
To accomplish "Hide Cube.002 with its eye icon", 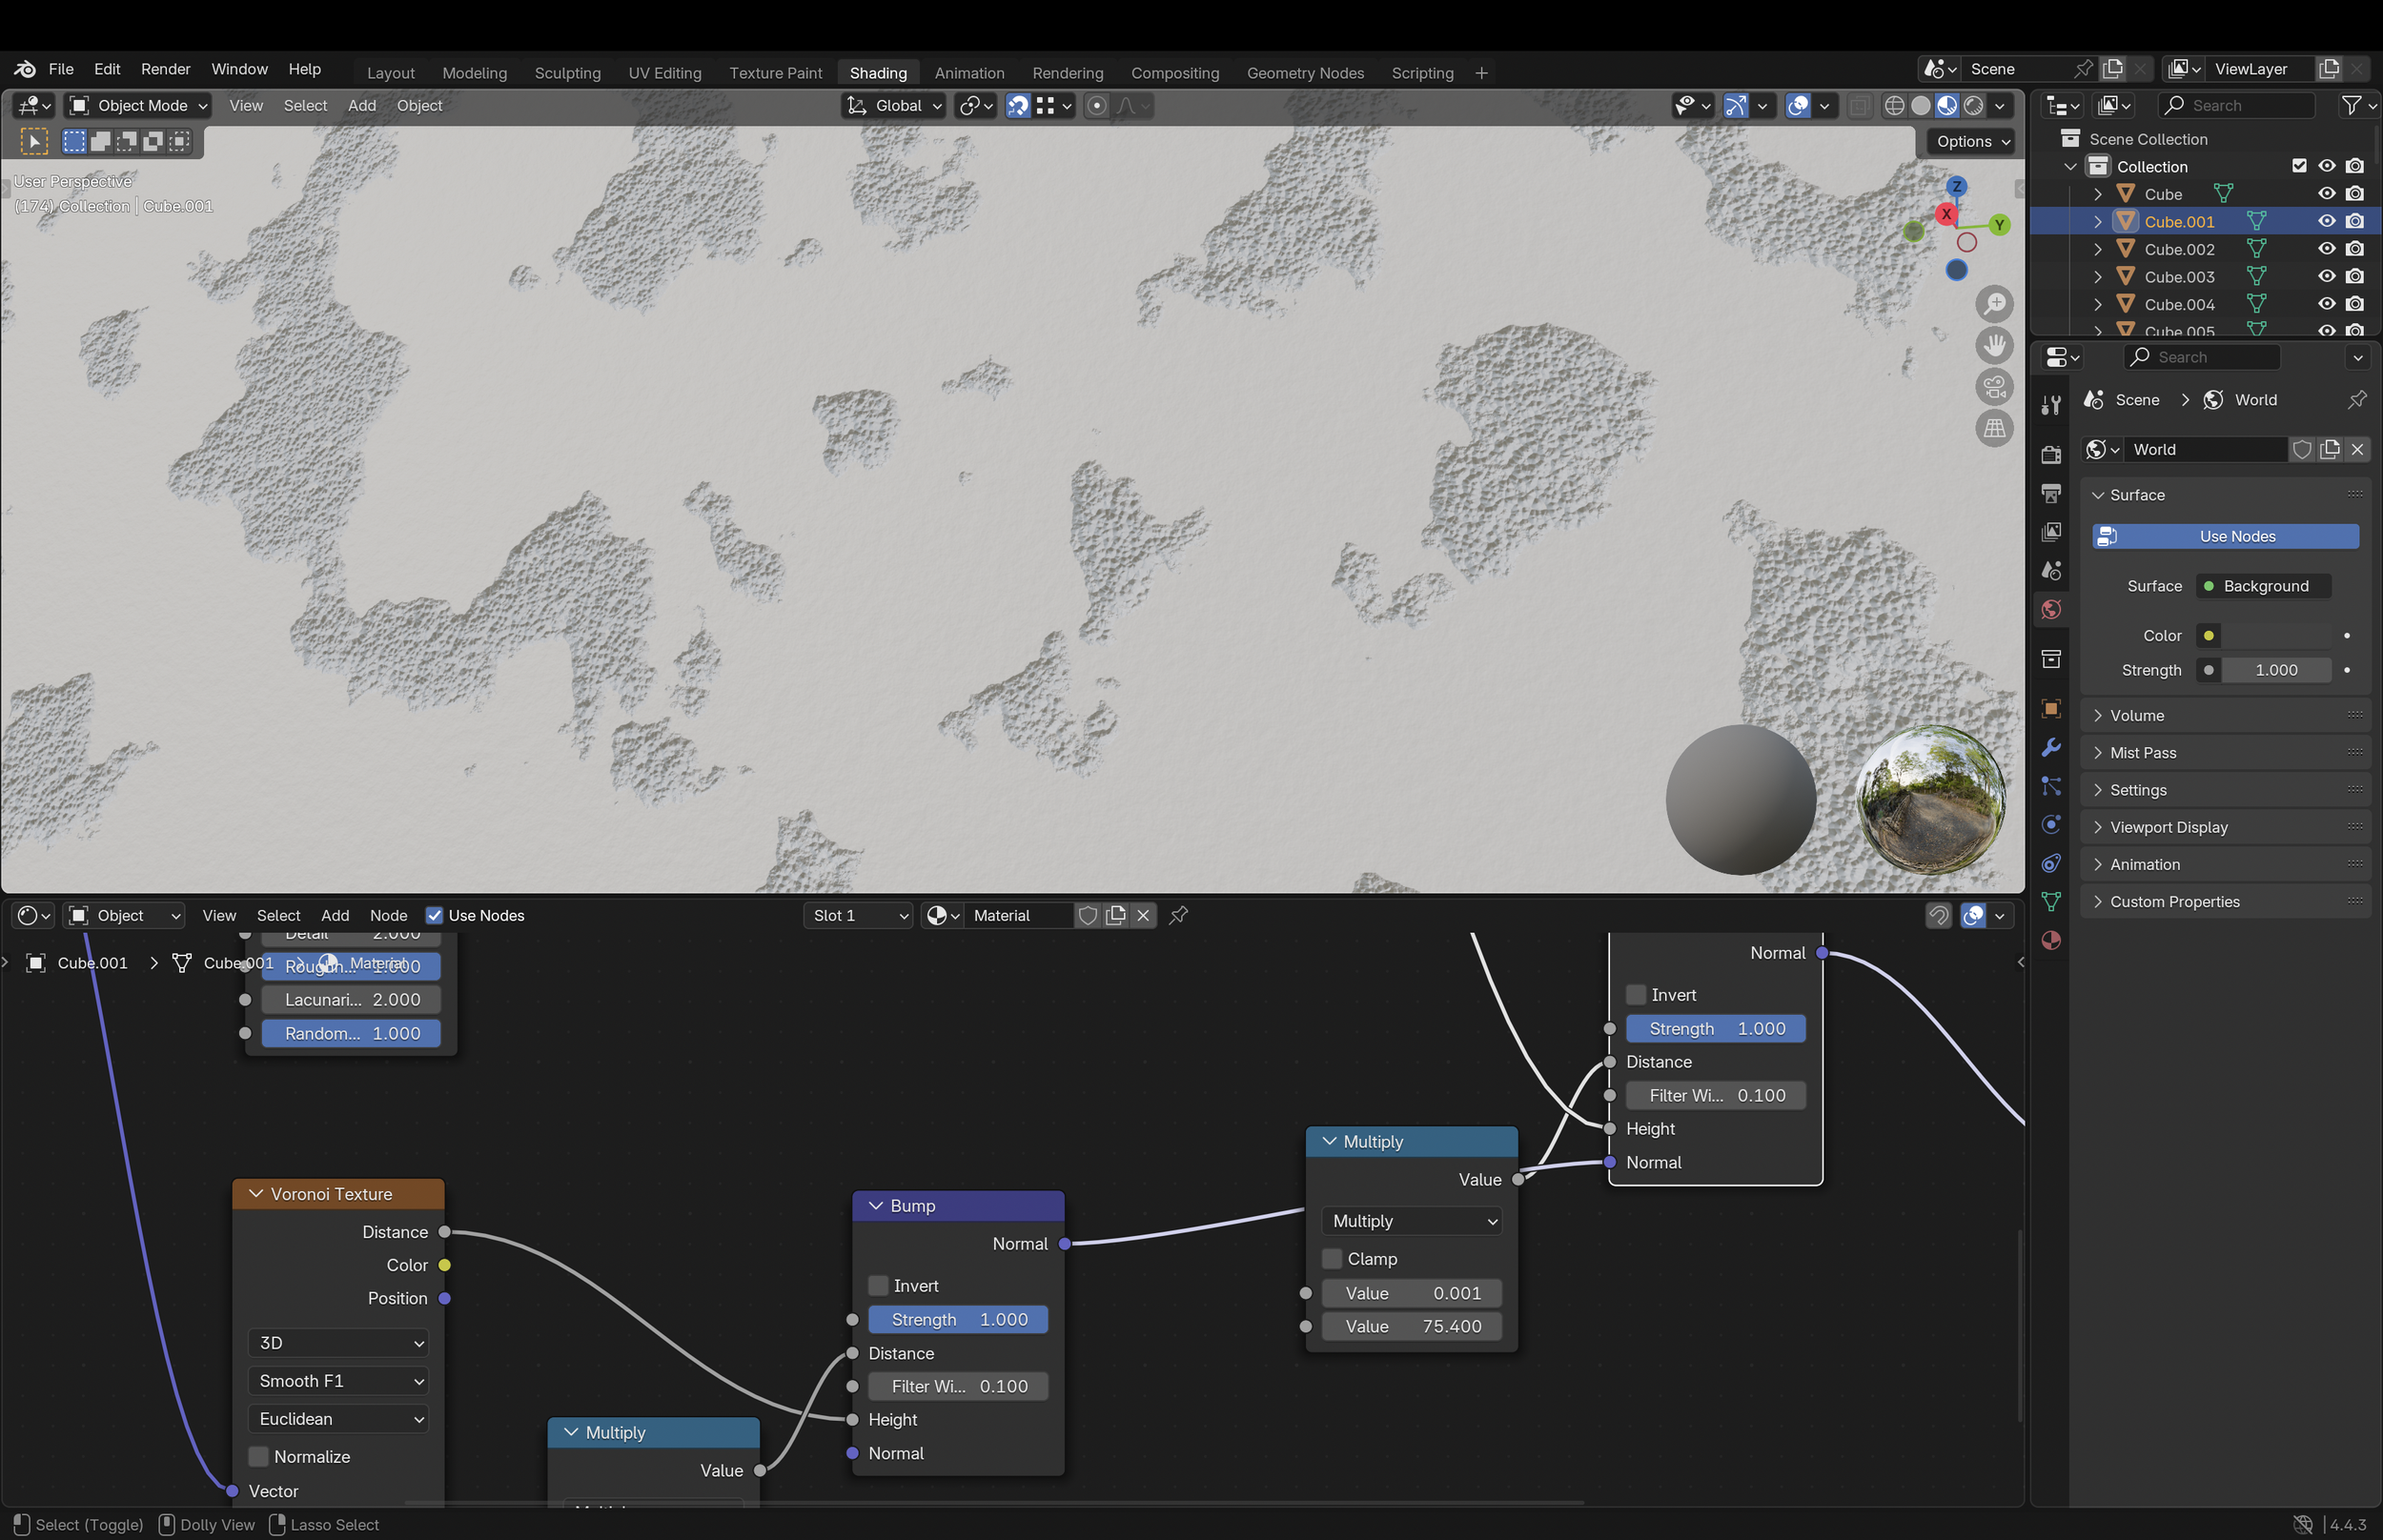I will click(x=2327, y=249).
